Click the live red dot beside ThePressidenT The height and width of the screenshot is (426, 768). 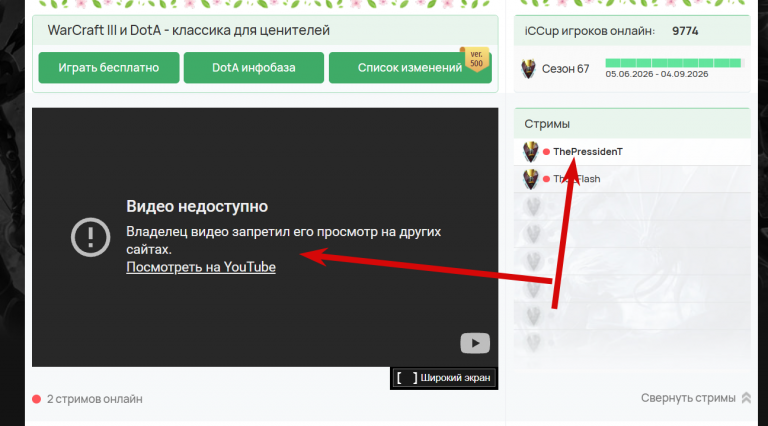tap(546, 152)
